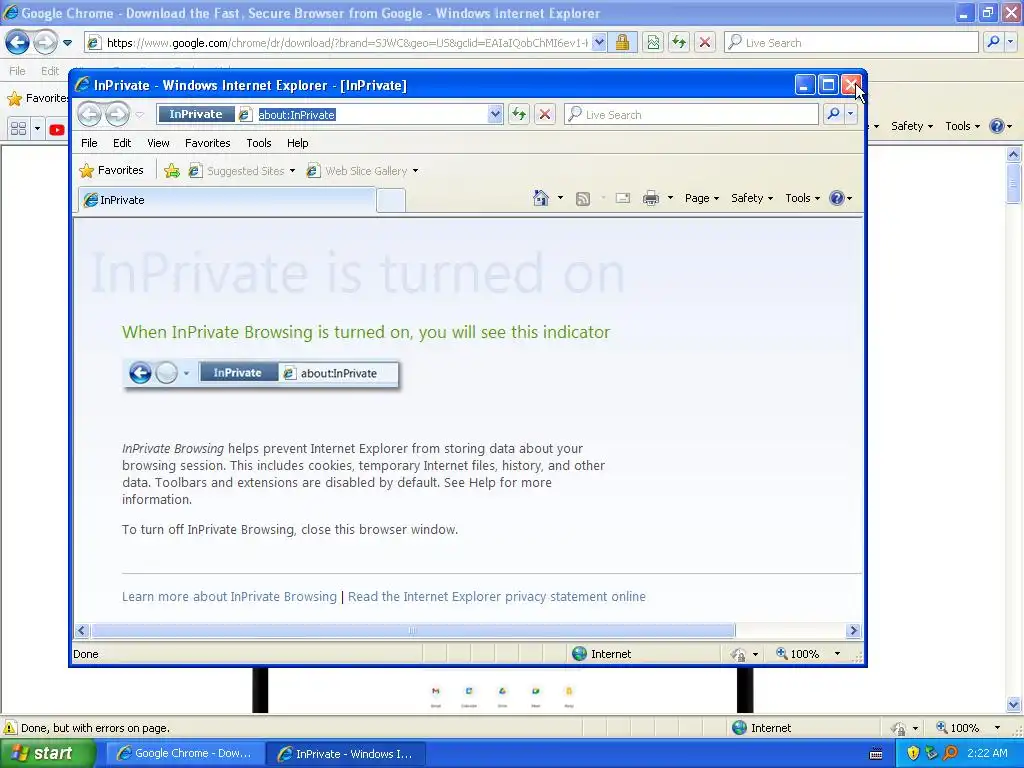Open search provider dropdown in InPrivate window
The height and width of the screenshot is (768, 1024).
click(850, 114)
